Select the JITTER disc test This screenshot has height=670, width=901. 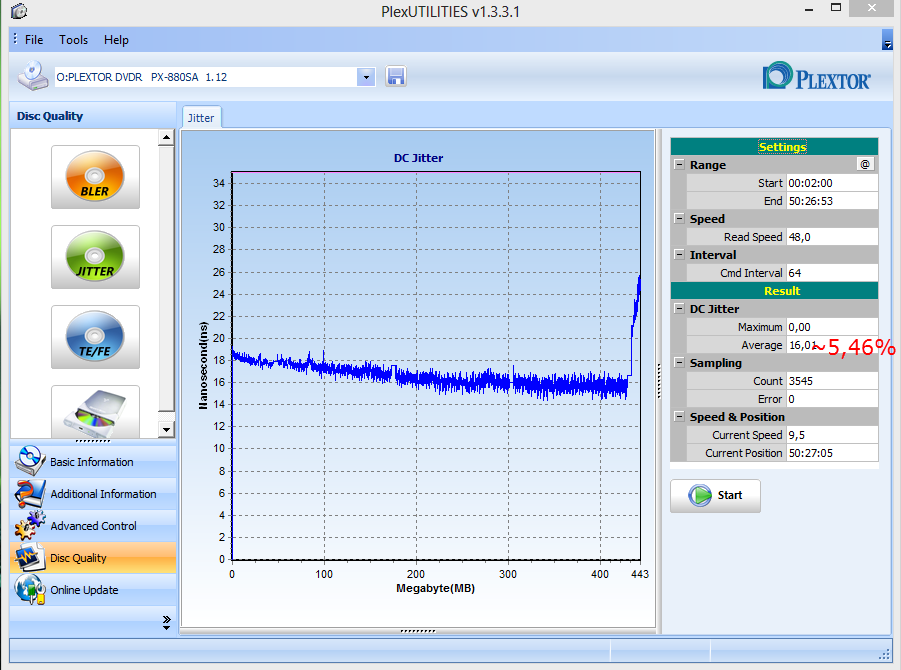tap(95, 257)
